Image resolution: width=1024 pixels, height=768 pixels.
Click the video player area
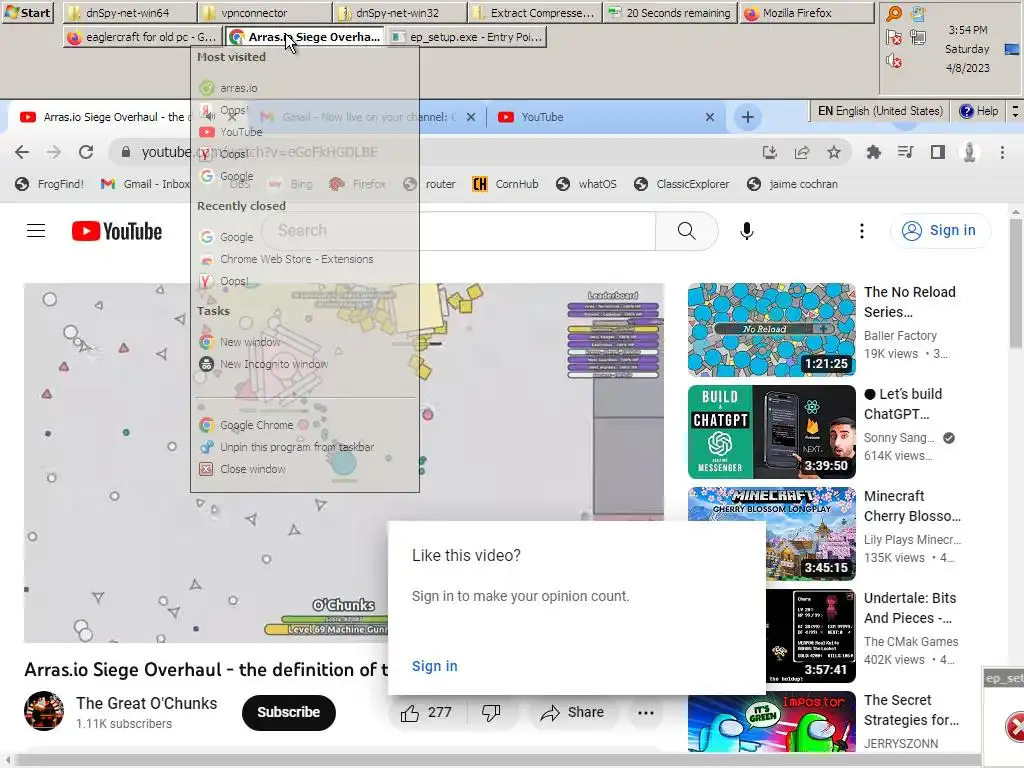tap(344, 462)
